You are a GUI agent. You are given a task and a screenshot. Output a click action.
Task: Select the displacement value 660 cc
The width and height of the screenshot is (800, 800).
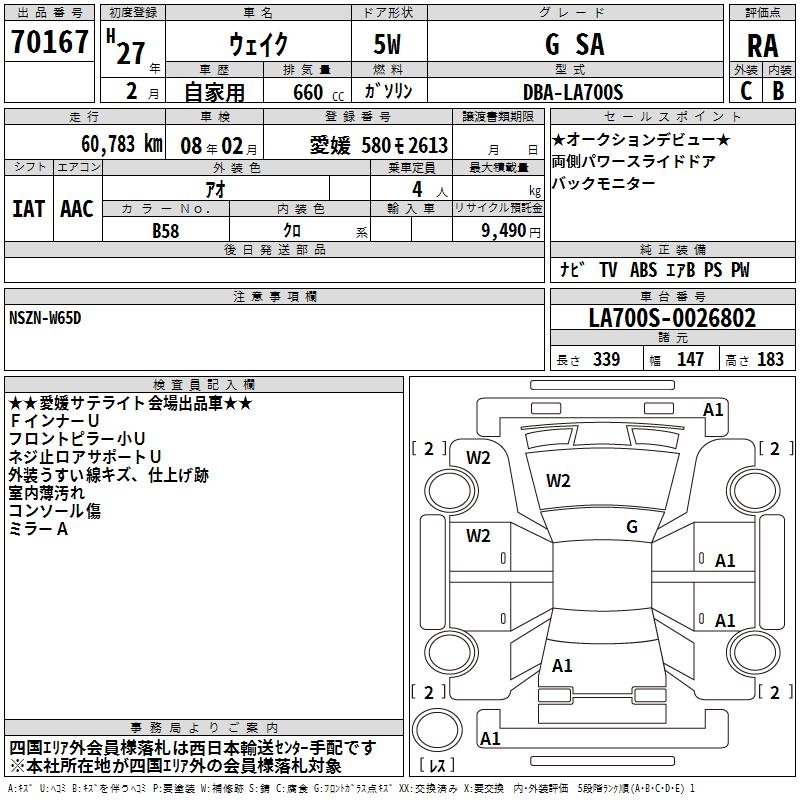318,93
